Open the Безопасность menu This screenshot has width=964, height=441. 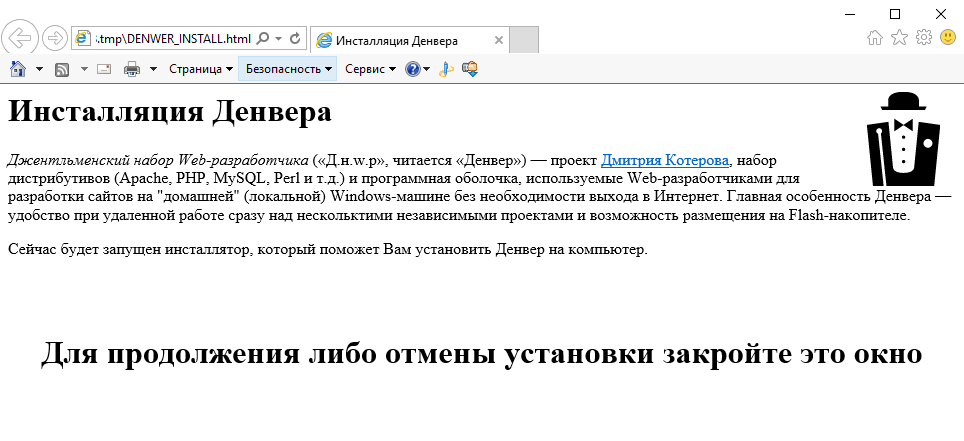tap(288, 69)
